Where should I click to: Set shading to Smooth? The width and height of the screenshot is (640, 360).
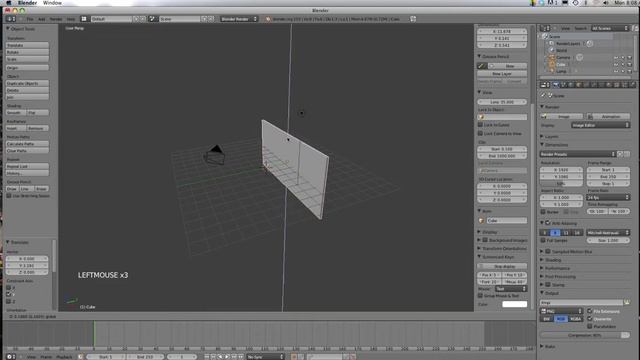pos(16,113)
